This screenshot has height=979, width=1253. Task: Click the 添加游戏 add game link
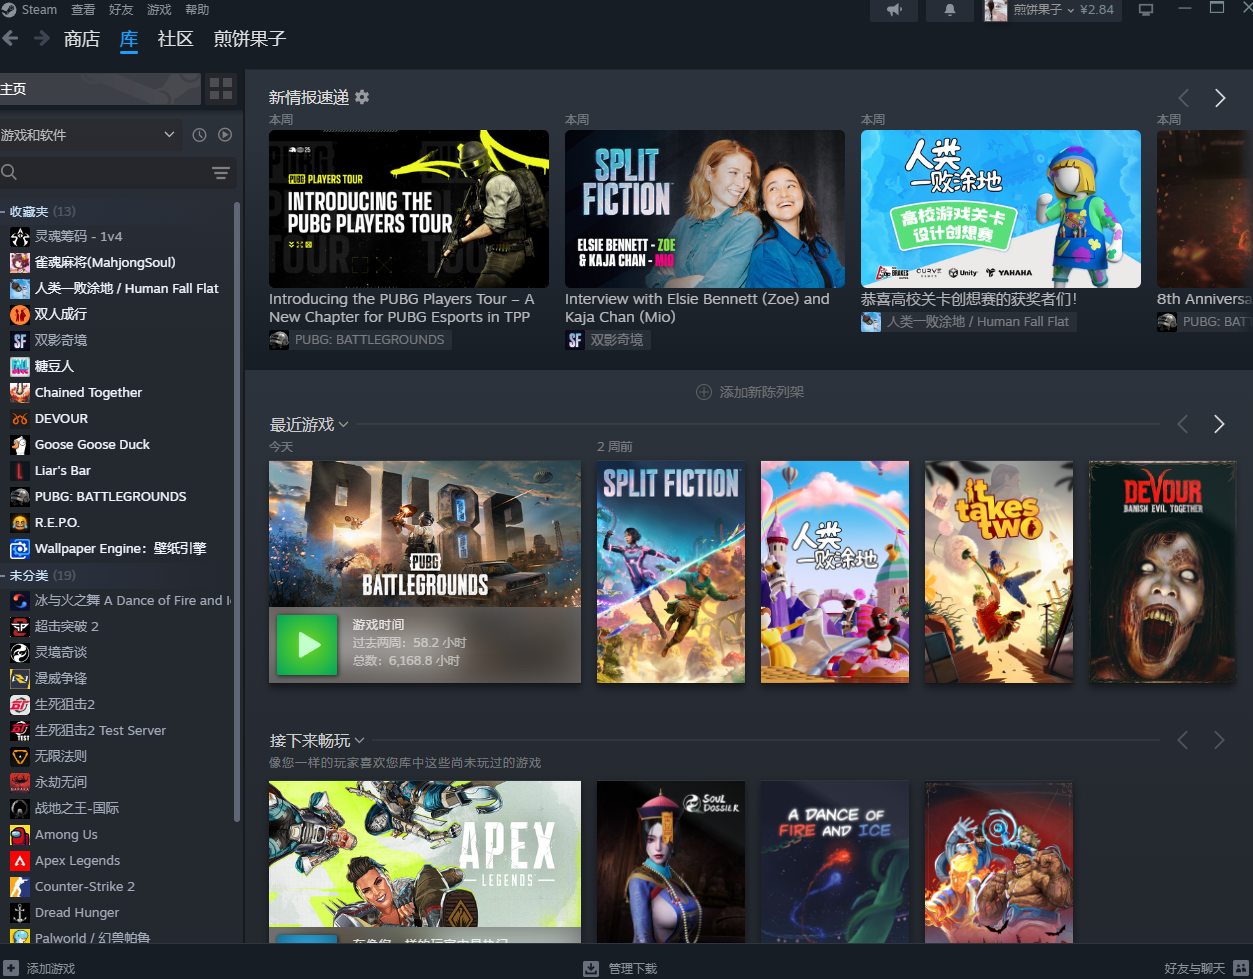coord(51,968)
